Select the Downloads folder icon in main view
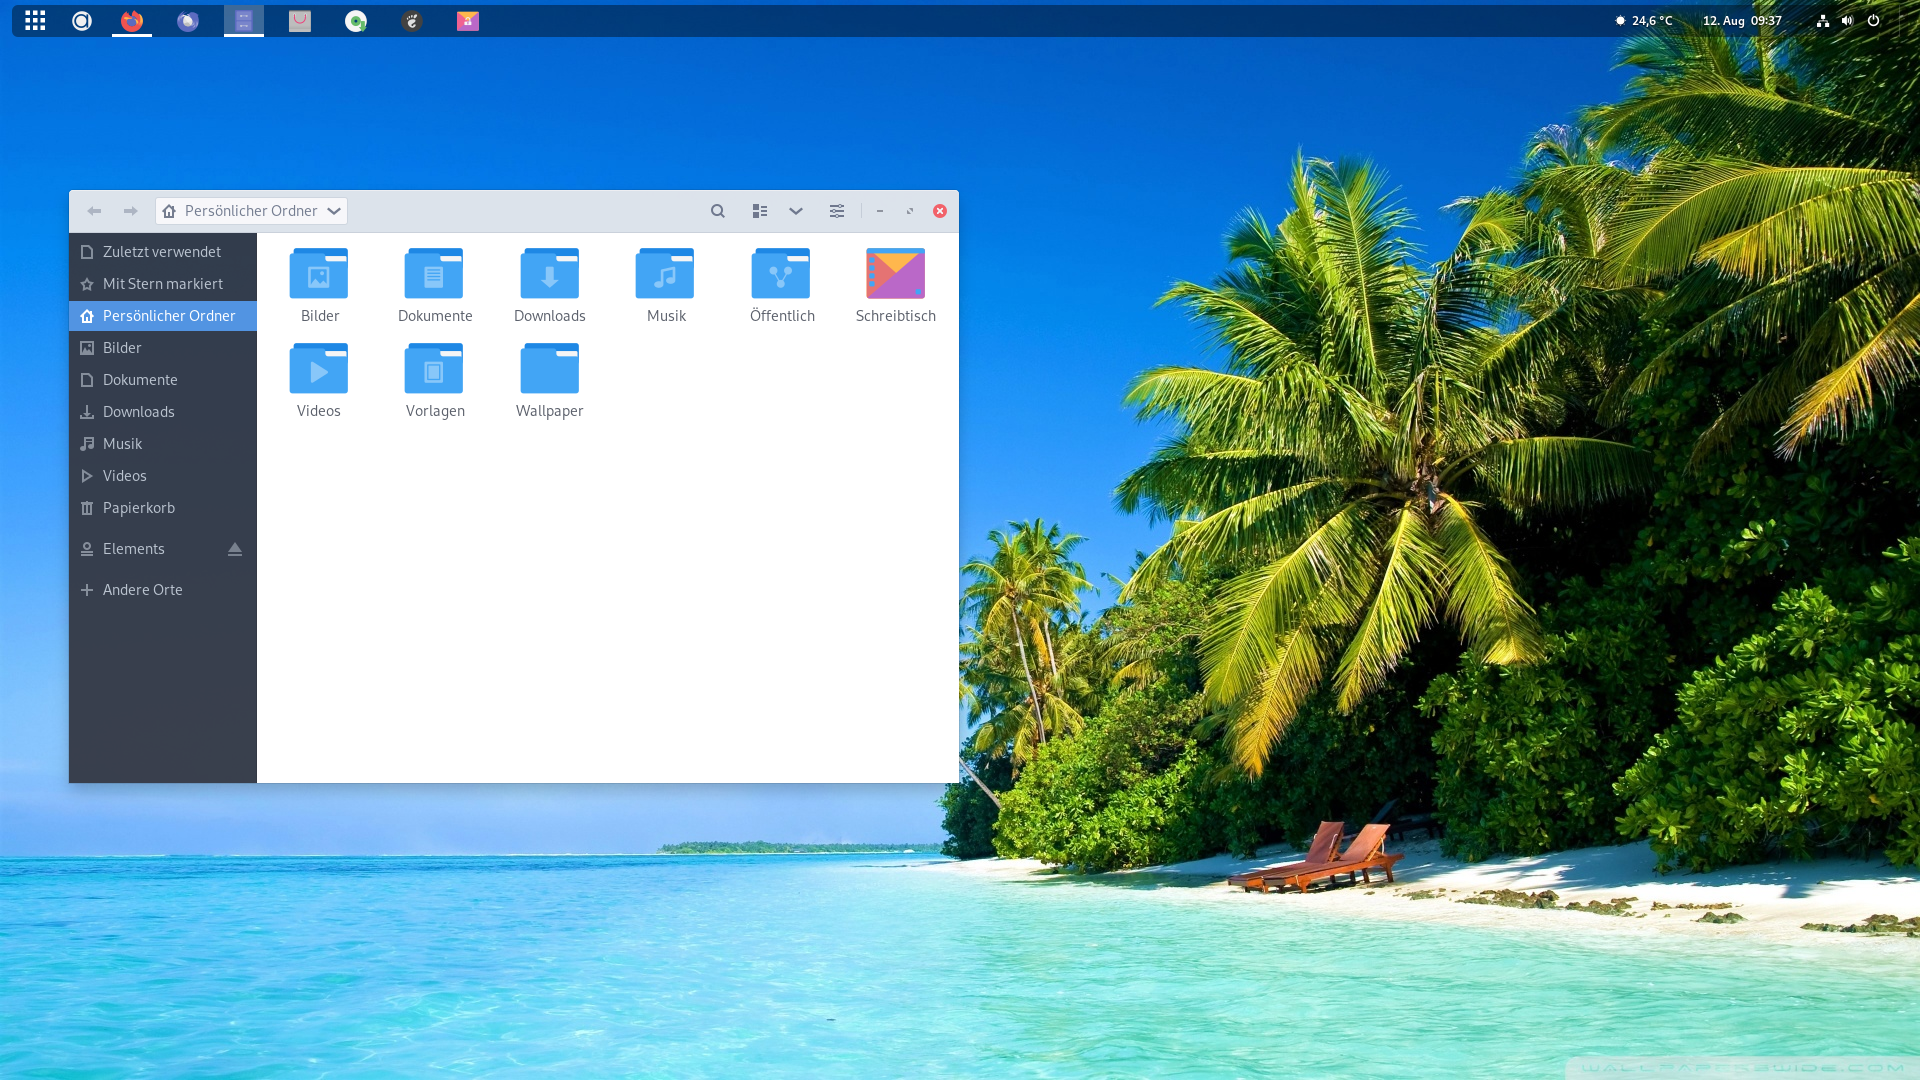Image resolution: width=1920 pixels, height=1080 pixels. pyautogui.click(x=549, y=275)
